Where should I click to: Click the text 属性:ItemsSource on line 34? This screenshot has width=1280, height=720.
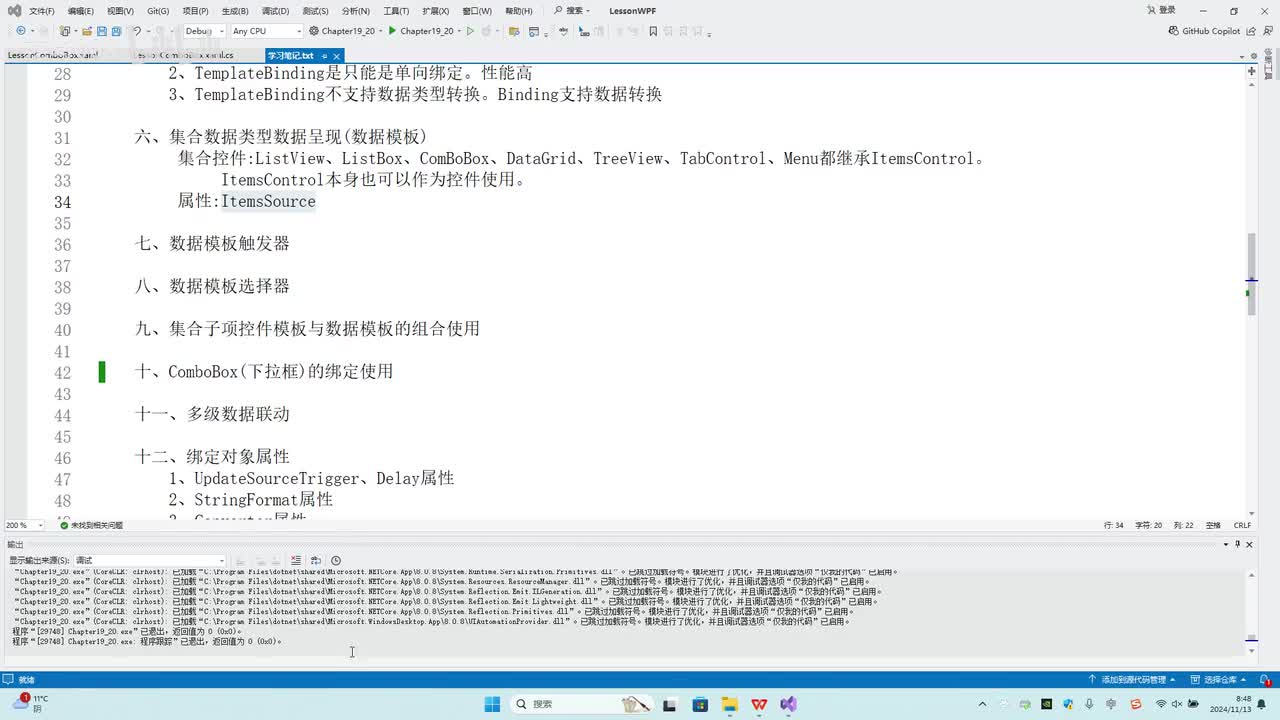247,202
